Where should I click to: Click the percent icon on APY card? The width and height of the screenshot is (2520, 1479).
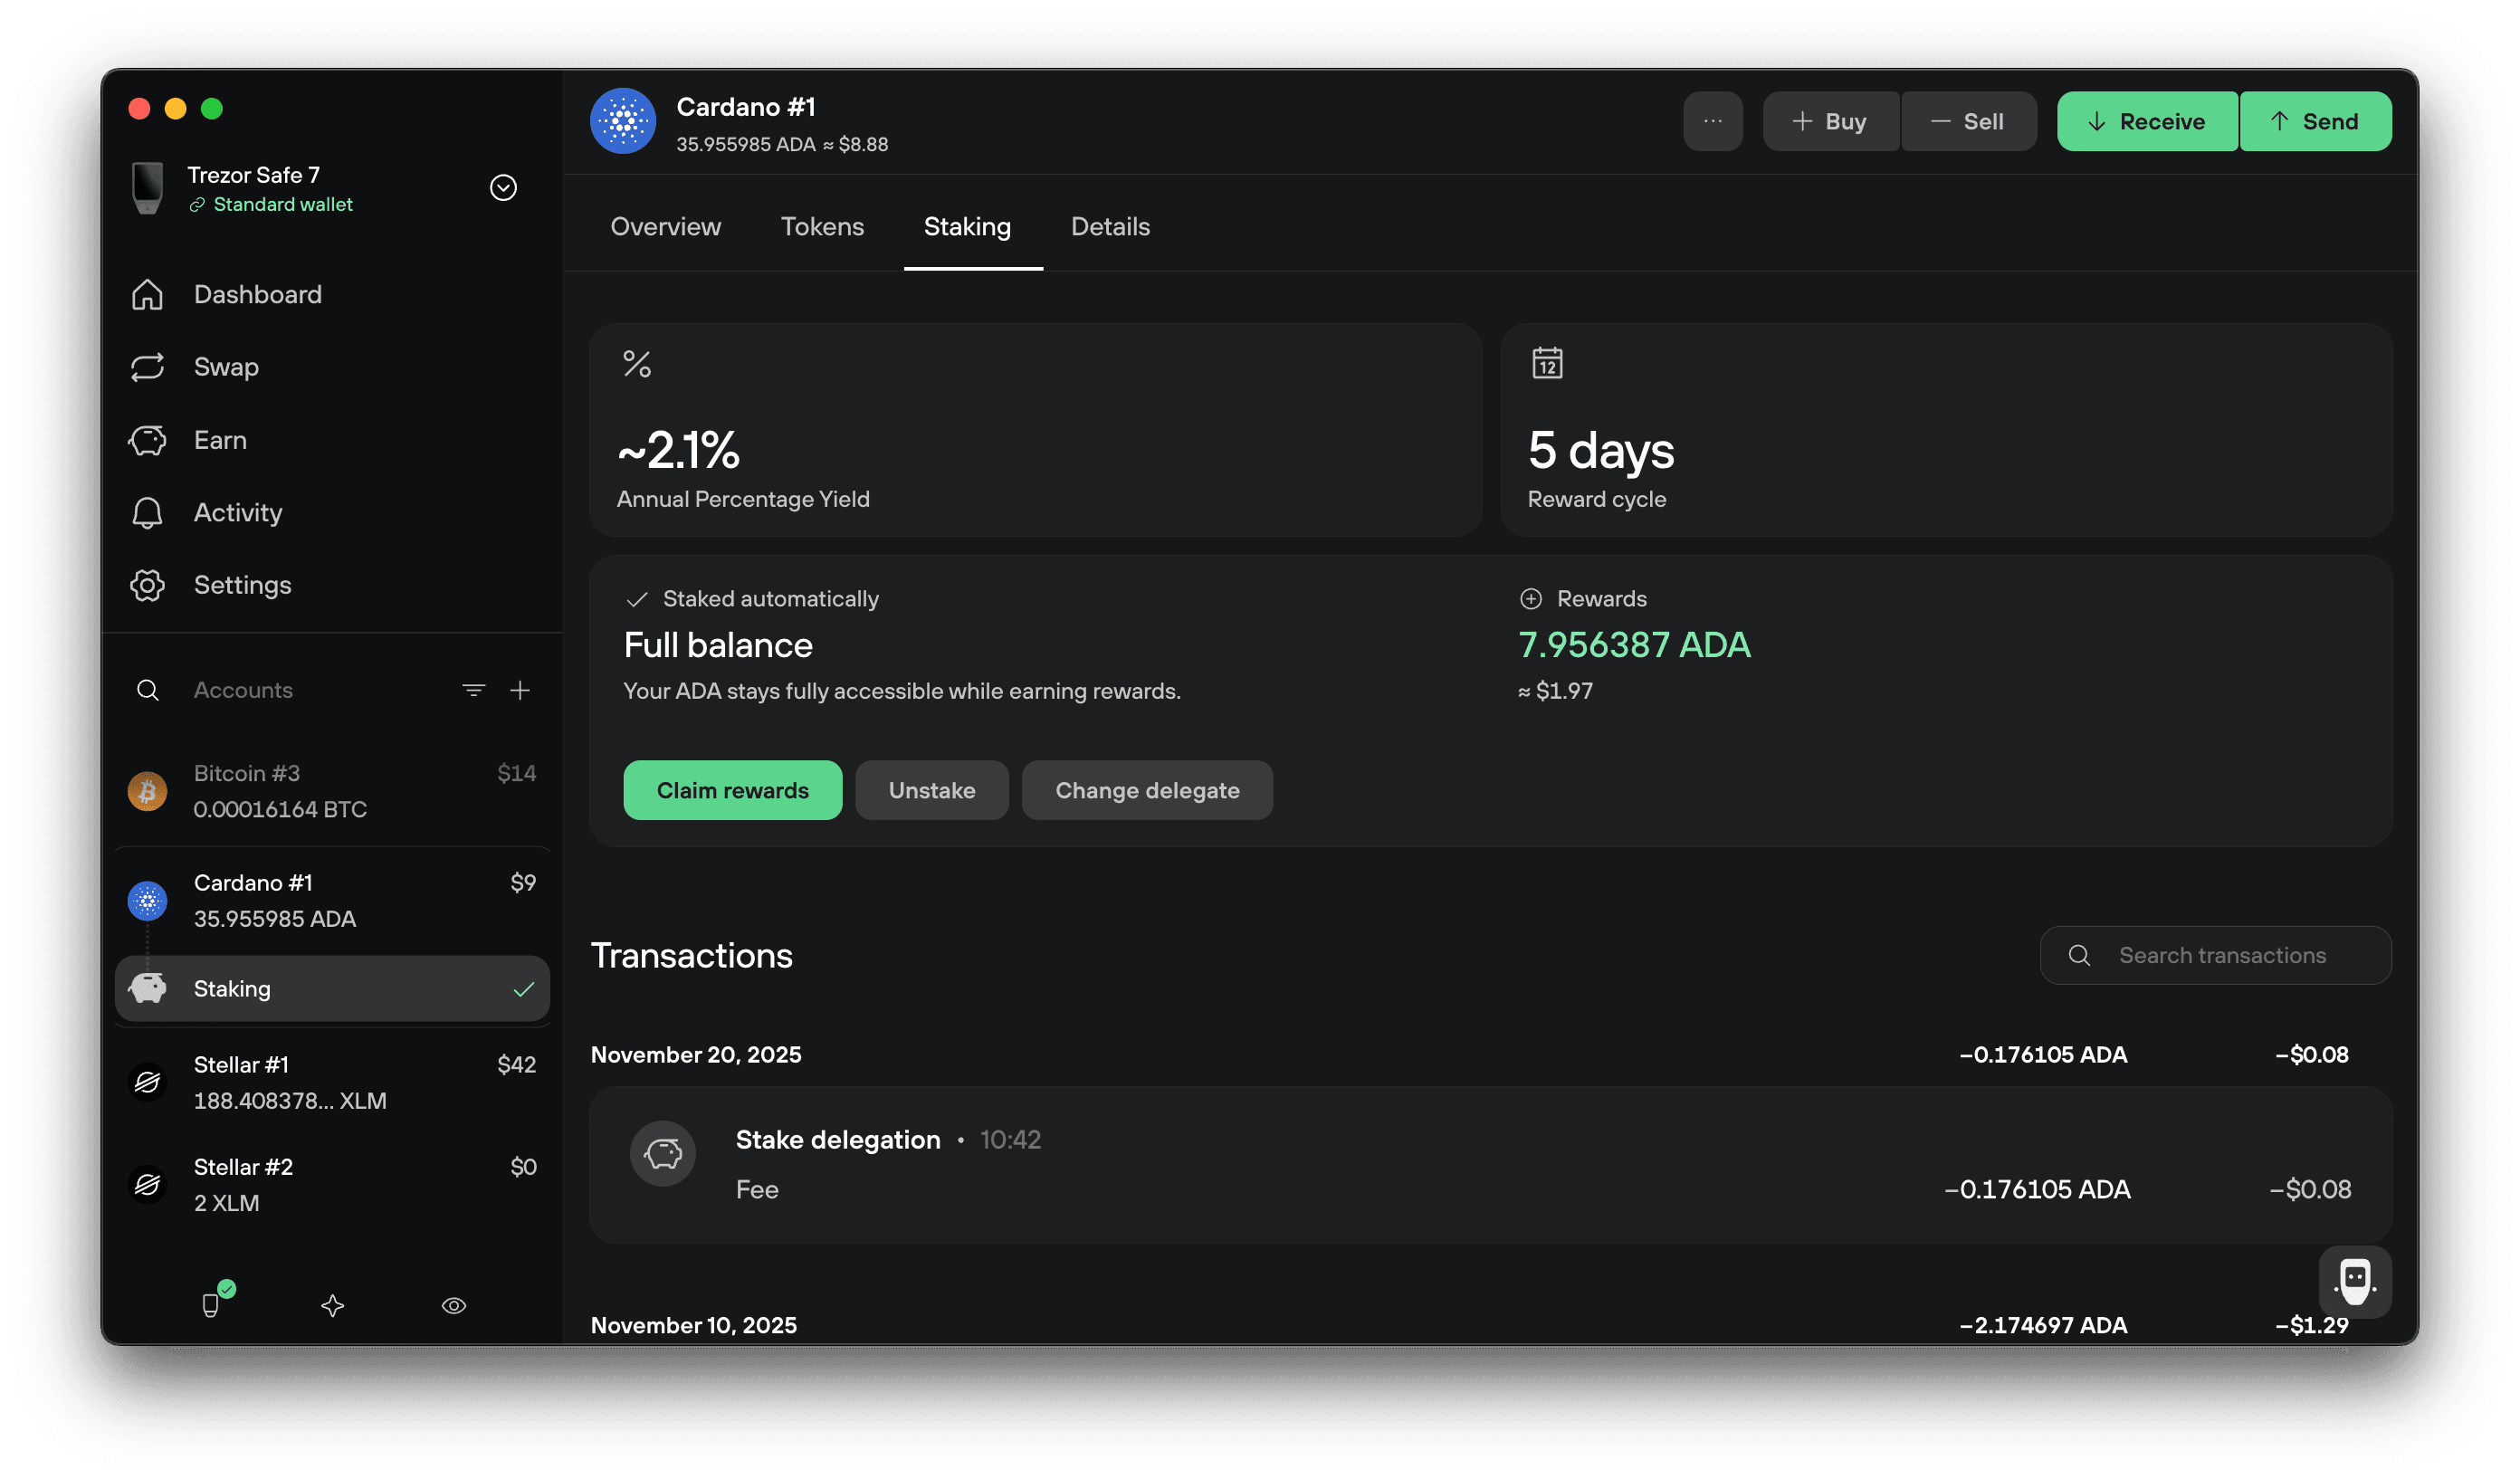tap(637, 364)
